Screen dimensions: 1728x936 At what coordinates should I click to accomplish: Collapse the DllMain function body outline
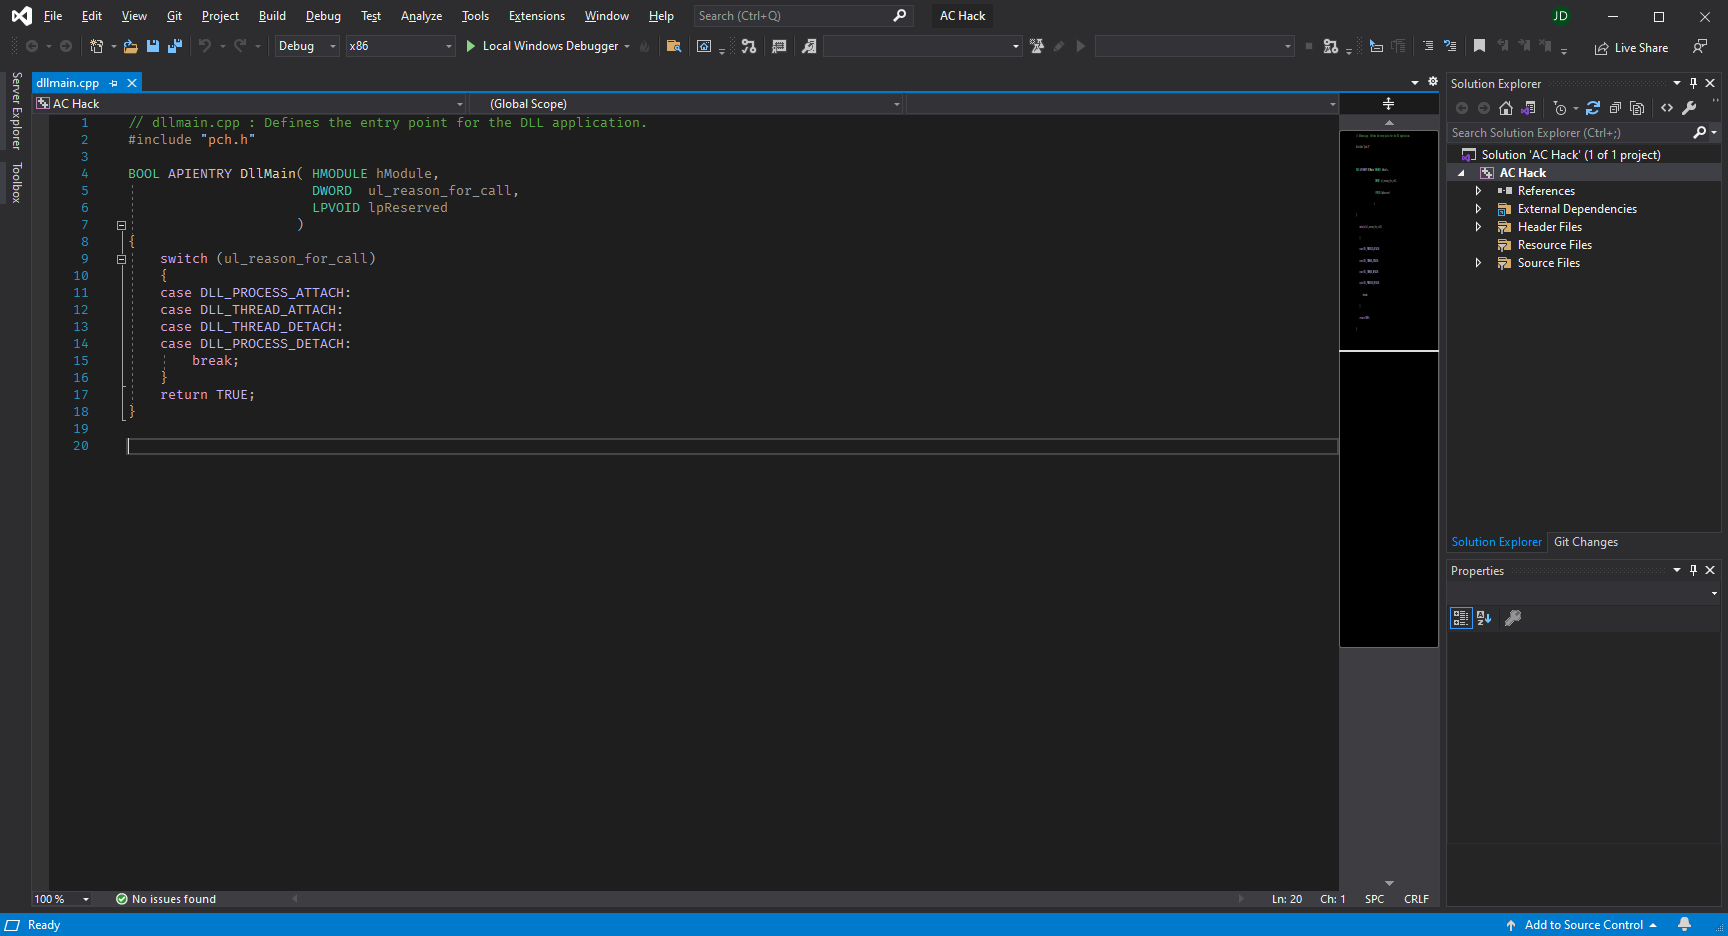tap(121, 225)
